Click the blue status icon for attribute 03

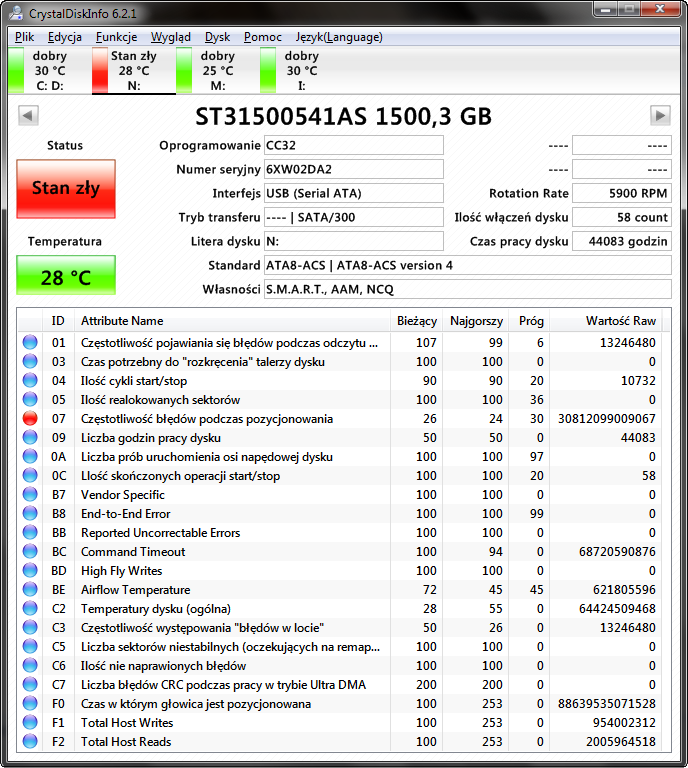30,361
